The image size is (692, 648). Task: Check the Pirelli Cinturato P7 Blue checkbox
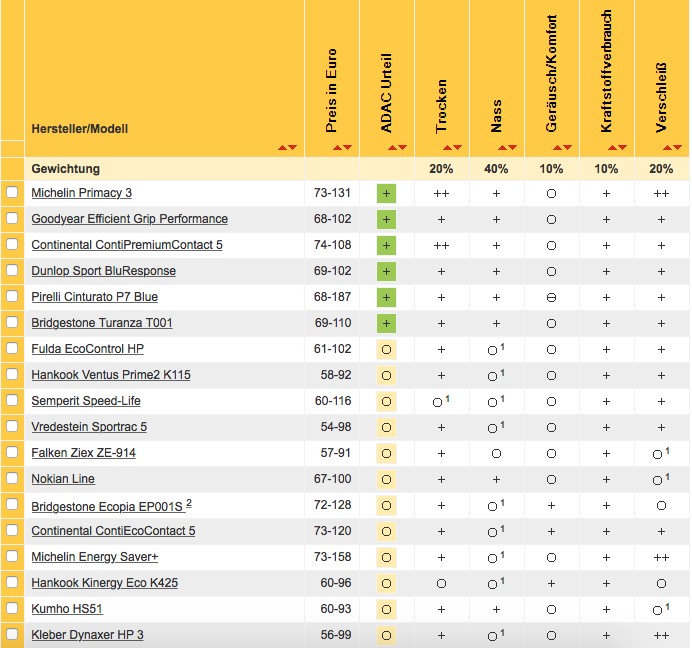point(12,296)
